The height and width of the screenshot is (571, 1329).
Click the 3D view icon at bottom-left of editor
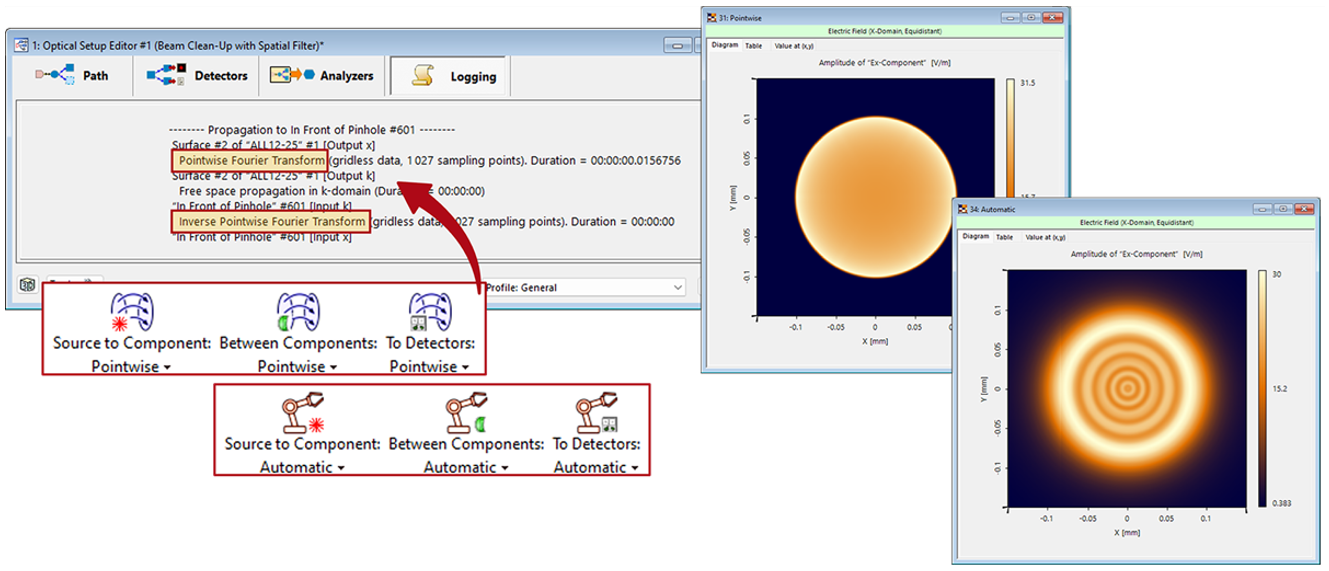coord(27,286)
